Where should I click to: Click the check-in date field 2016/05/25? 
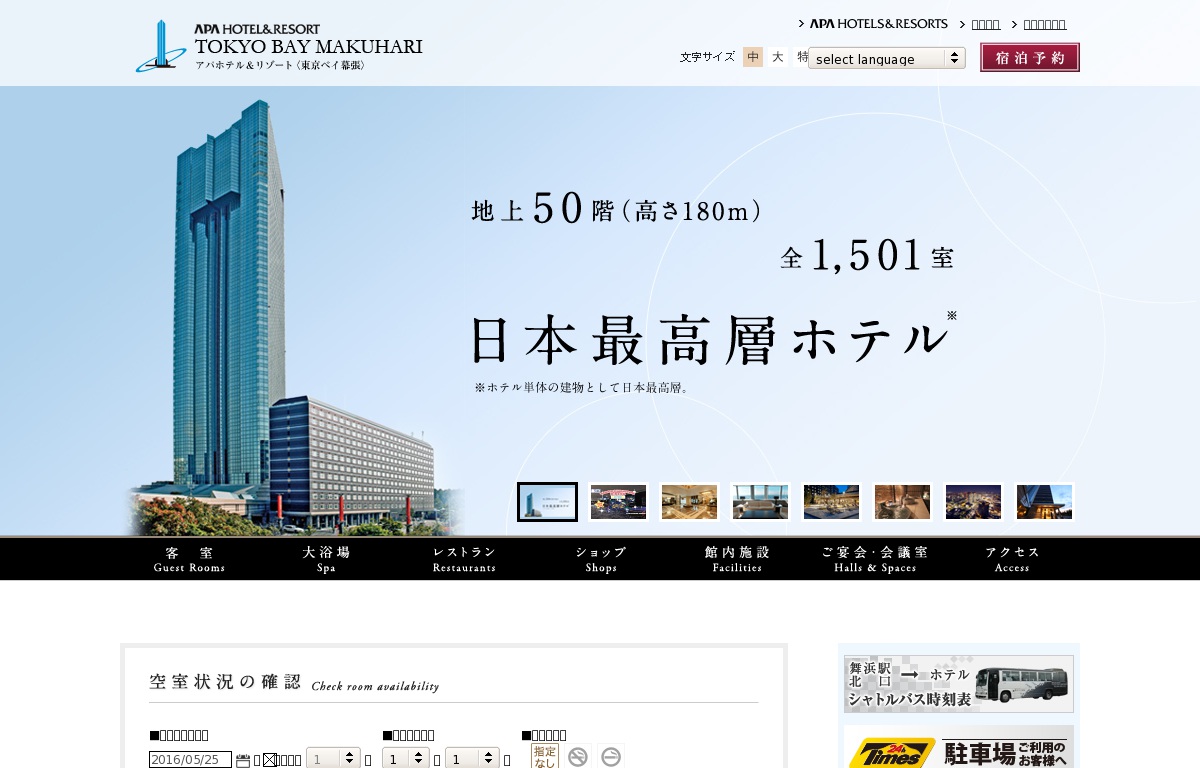click(190, 759)
